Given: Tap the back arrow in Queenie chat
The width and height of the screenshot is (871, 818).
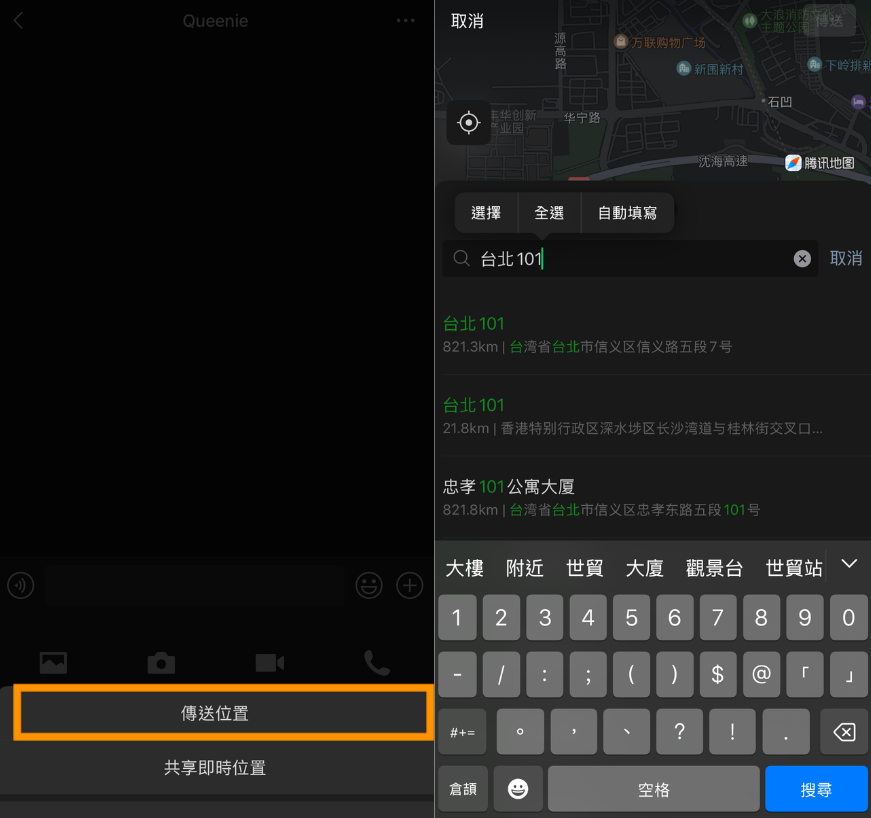Looking at the screenshot, I should coord(18,21).
